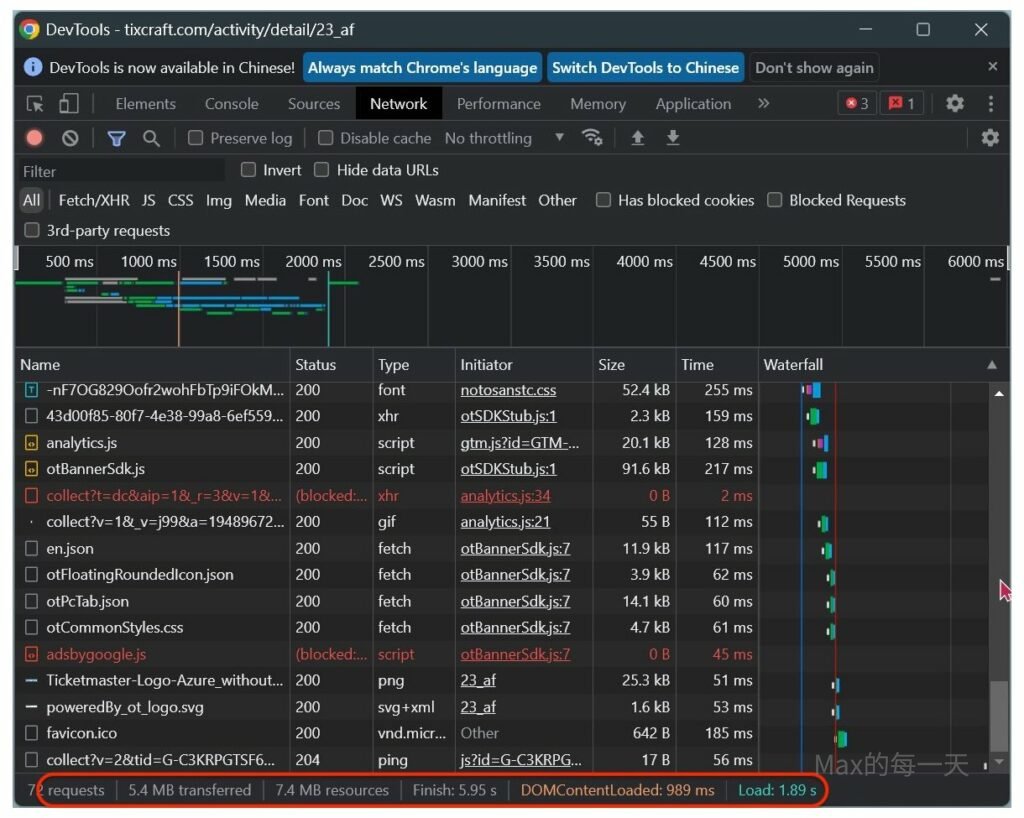
Task: Toggle device toolbar icon
Action: click(x=68, y=104)
